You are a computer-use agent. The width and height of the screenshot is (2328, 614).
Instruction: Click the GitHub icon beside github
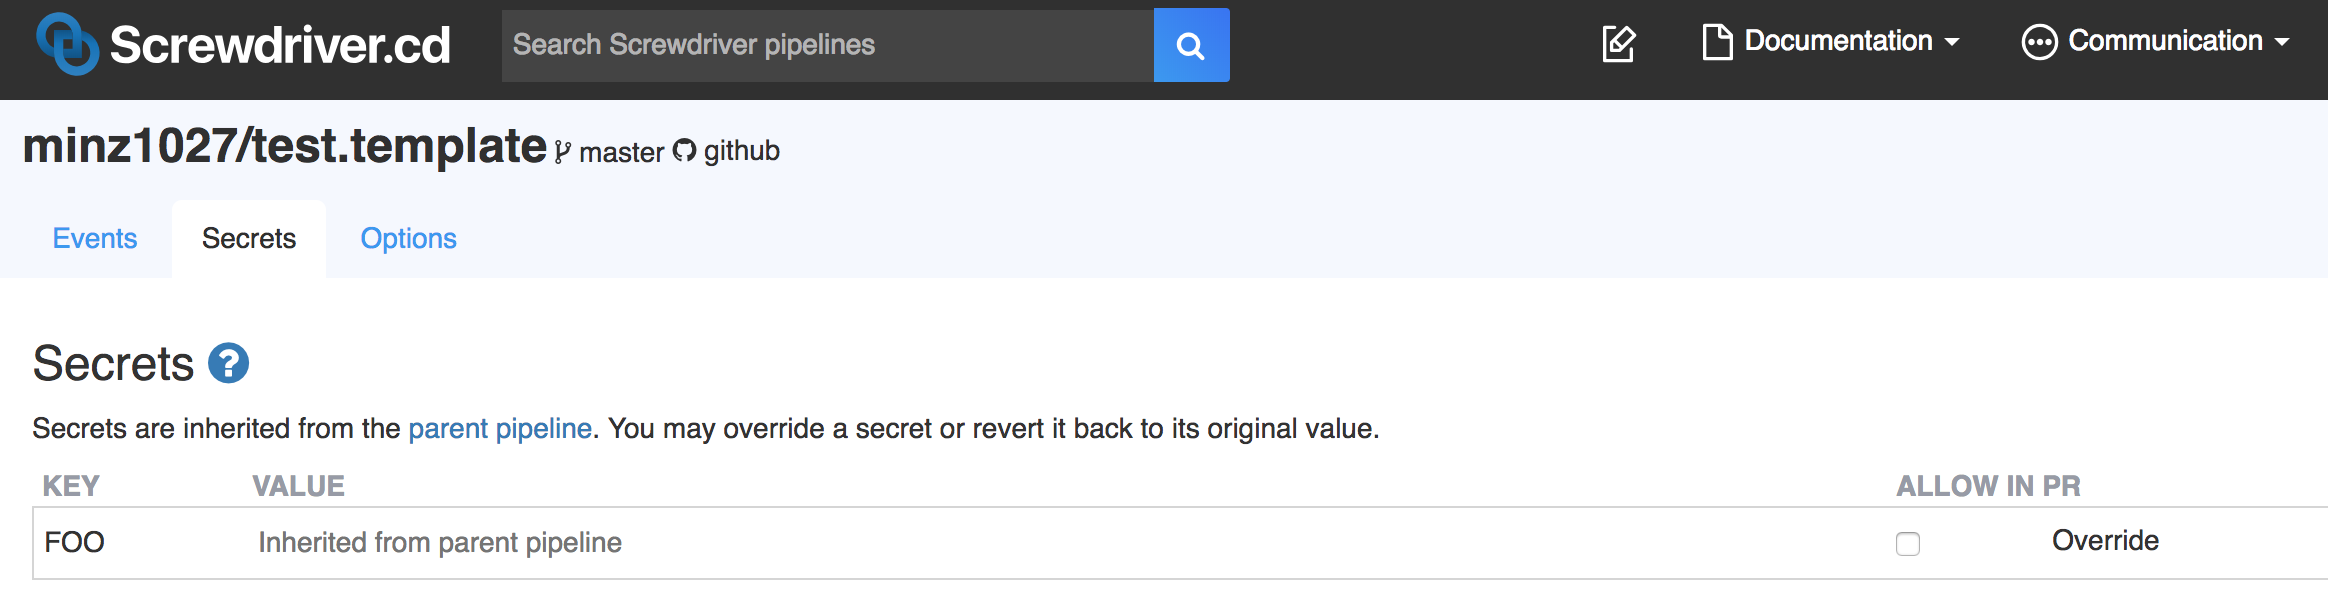click(684, 151)
